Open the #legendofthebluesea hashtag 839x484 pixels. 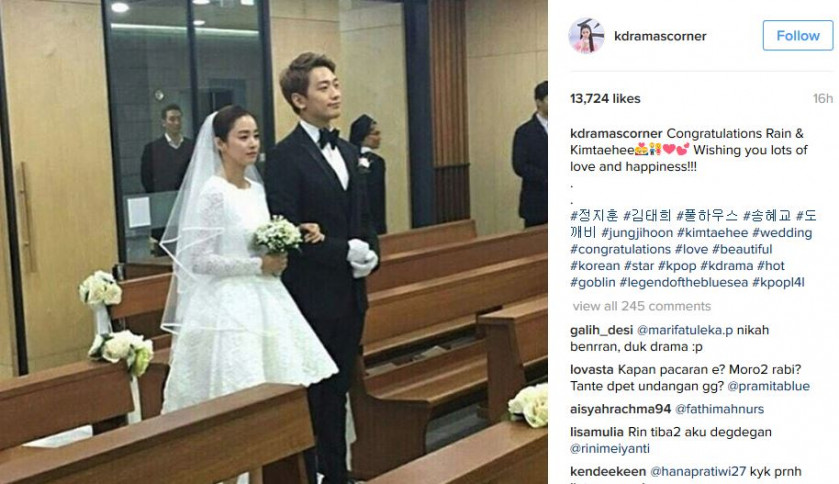point(684,282)
